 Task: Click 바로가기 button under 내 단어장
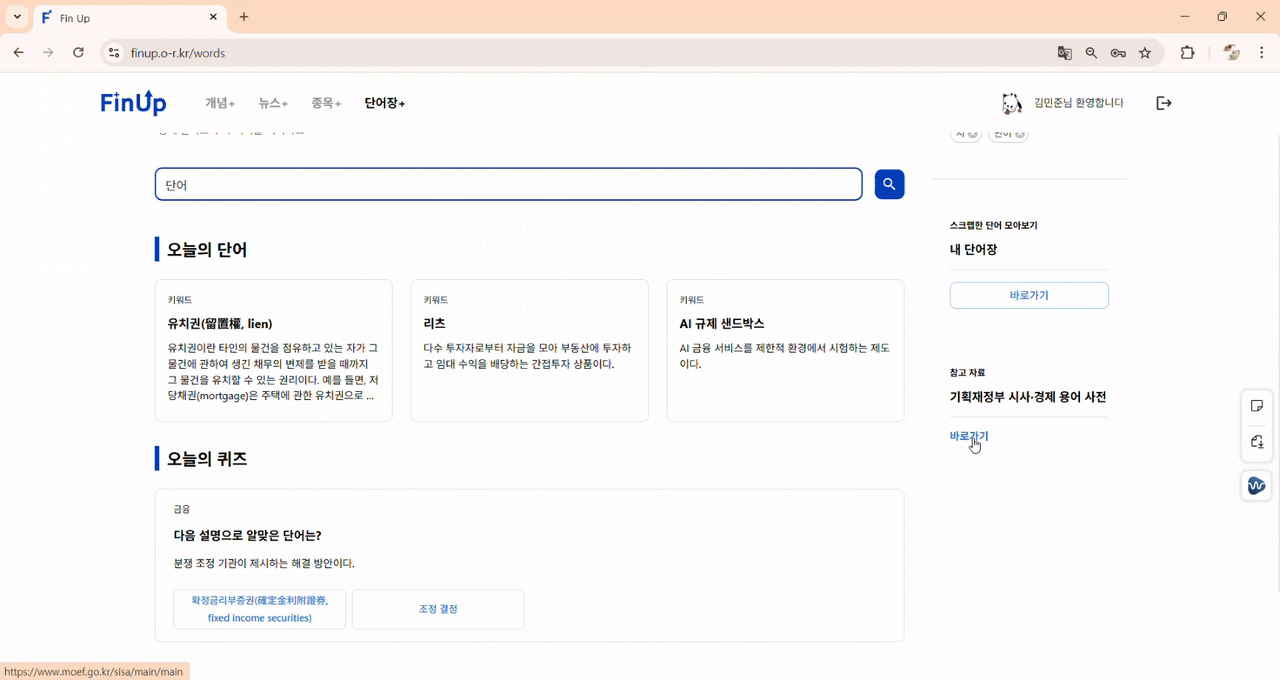[x=1029, y=295]
